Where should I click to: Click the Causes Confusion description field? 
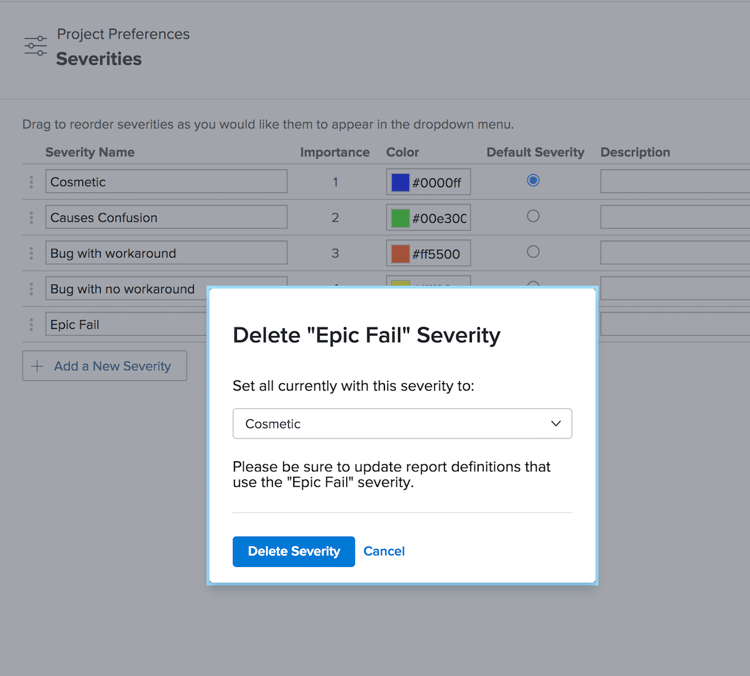(675, 217)
